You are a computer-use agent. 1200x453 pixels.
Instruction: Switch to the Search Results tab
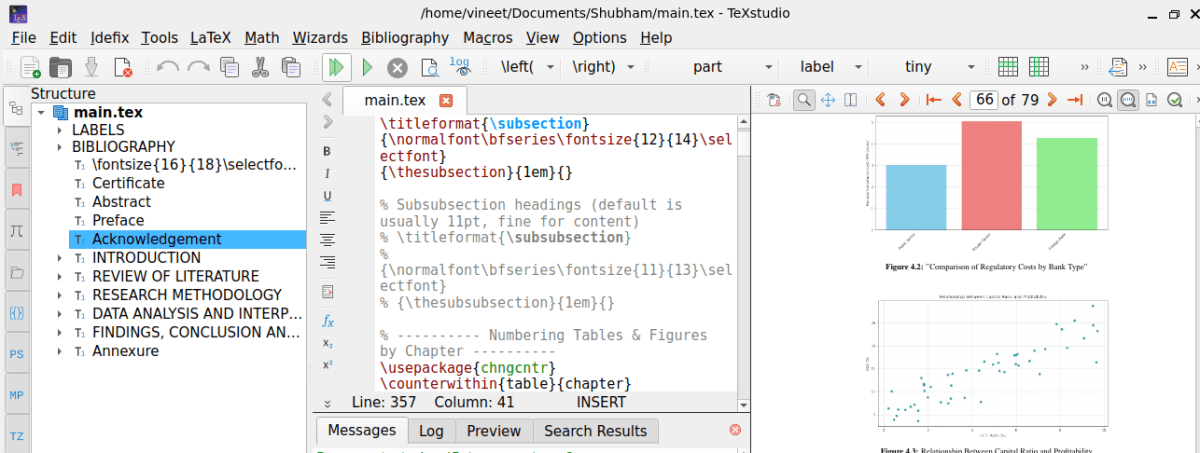(595, 431)
